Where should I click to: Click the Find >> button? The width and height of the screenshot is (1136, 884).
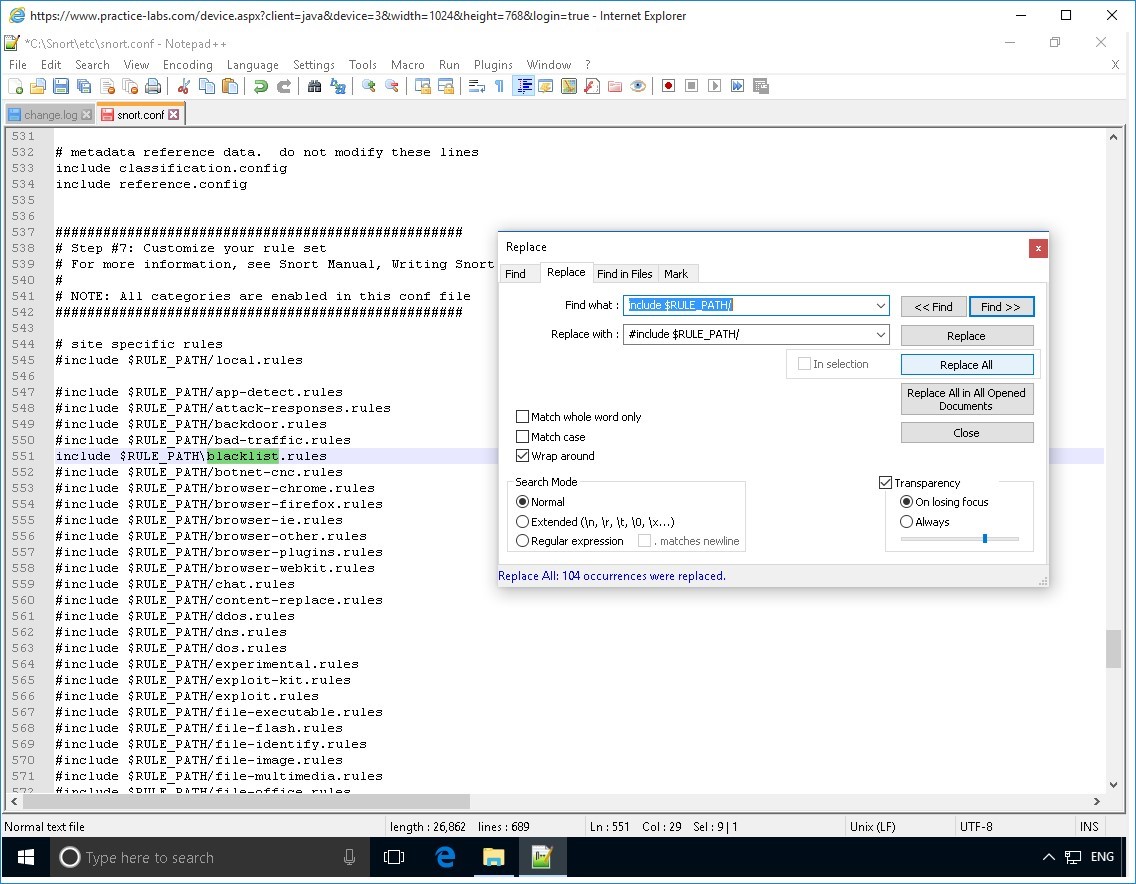(x=1000, y=307)
